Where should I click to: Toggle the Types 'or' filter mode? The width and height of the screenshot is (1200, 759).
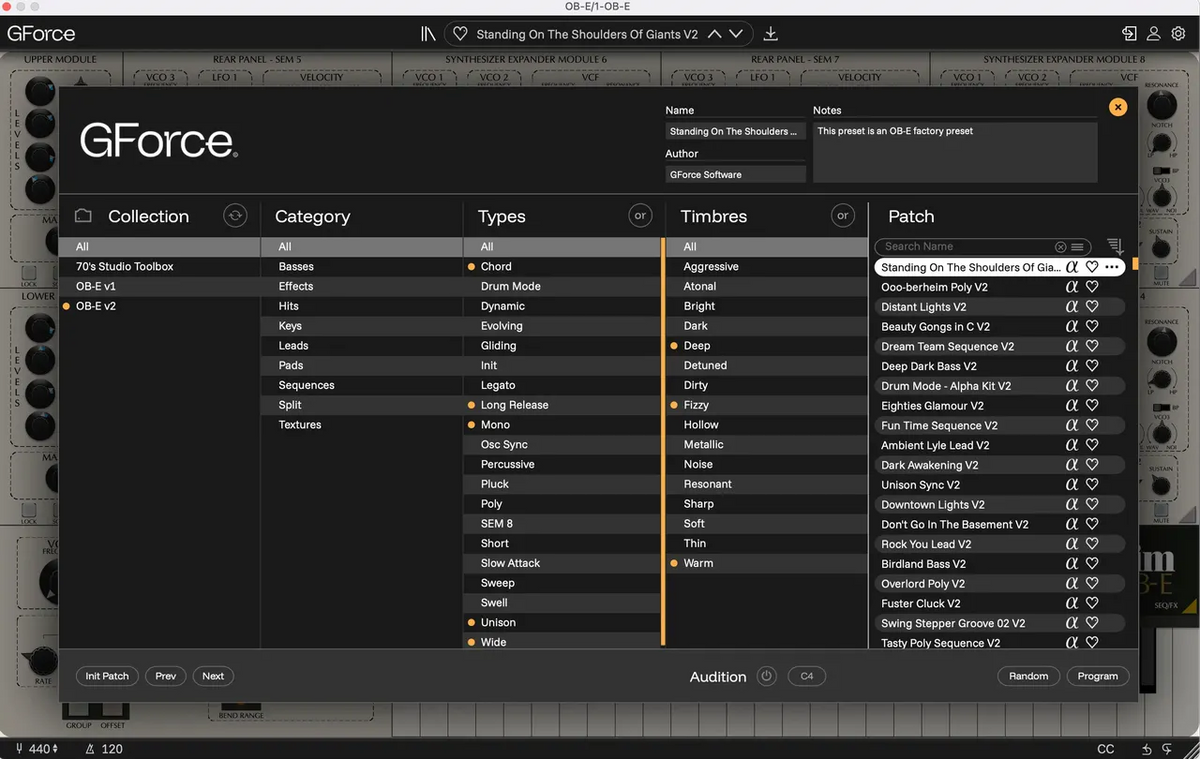point(640,215)
